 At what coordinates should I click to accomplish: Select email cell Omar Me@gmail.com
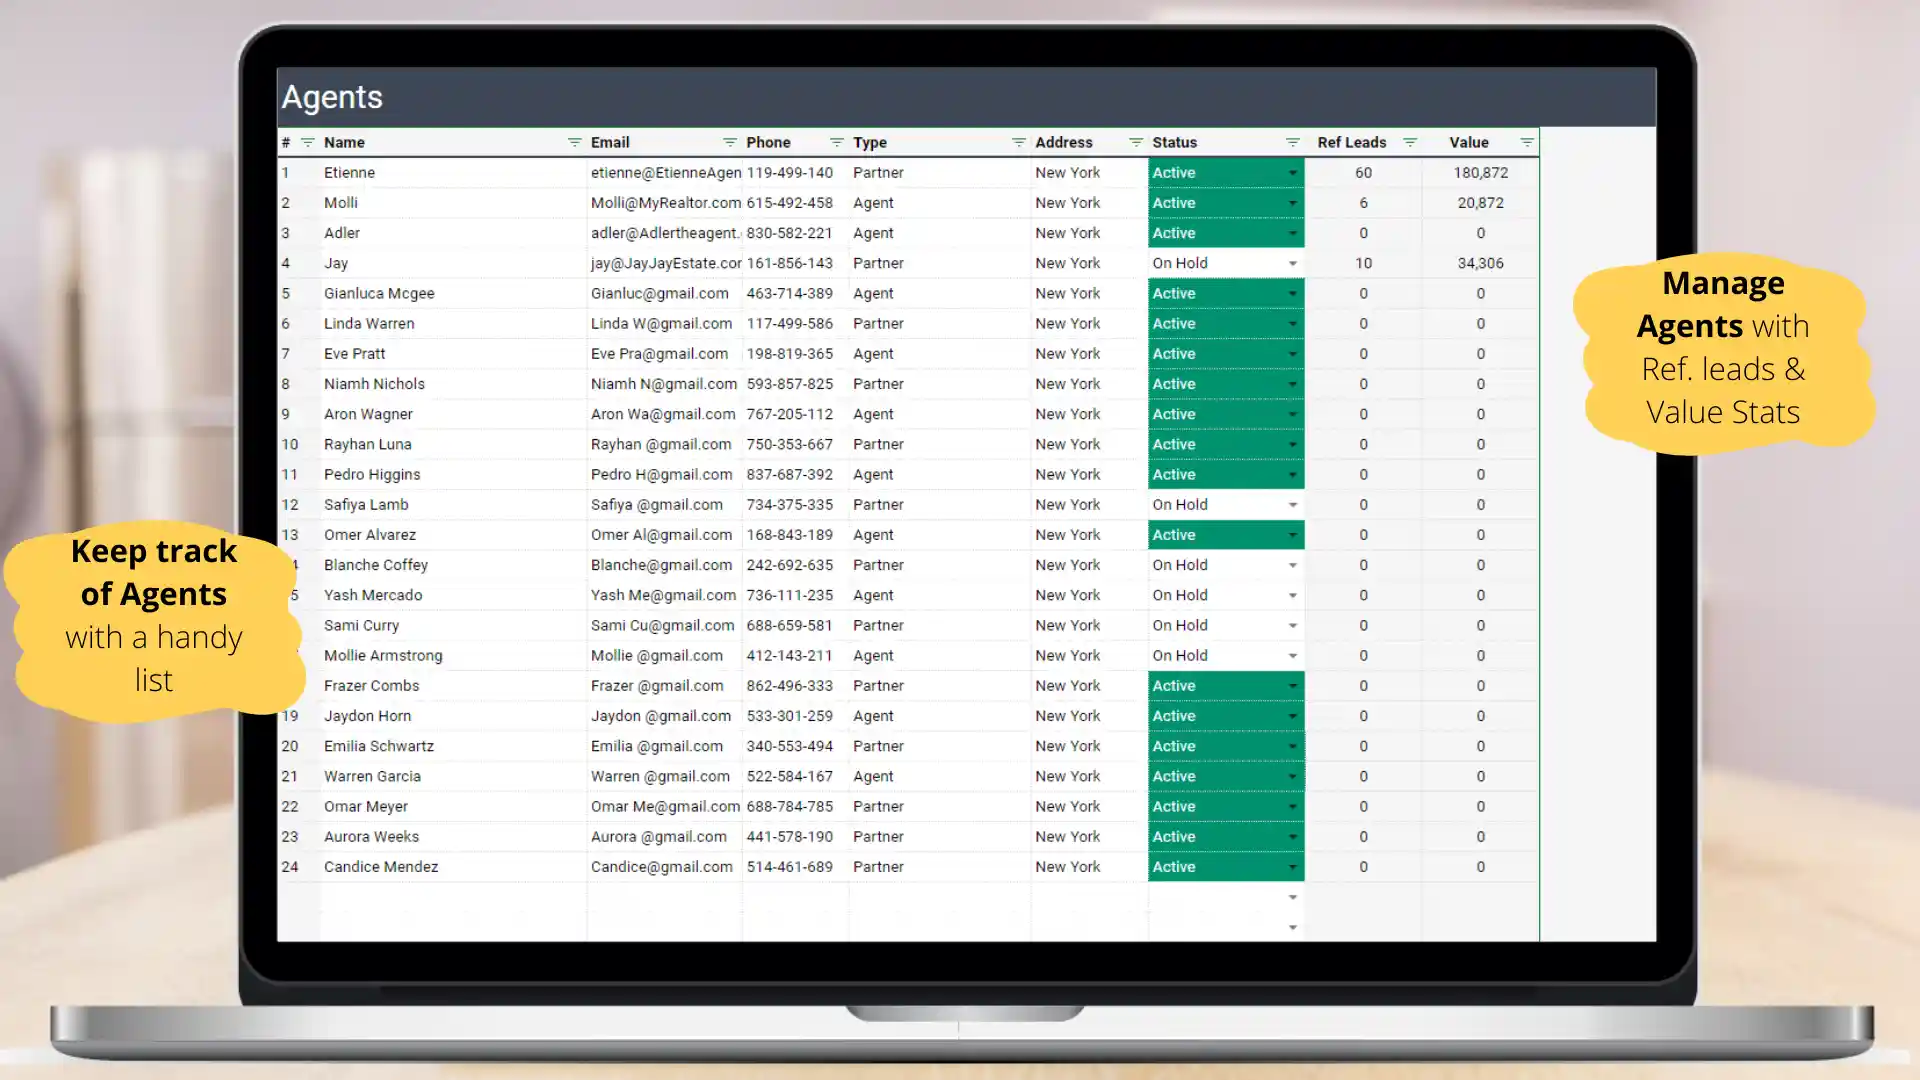click(x=665, y=807)
